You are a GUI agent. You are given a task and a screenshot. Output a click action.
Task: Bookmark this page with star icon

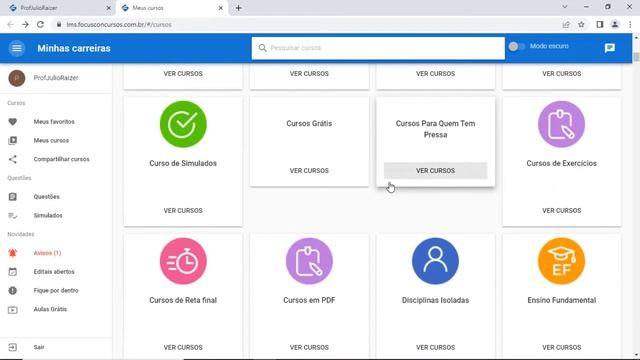[x=581, y=24]
